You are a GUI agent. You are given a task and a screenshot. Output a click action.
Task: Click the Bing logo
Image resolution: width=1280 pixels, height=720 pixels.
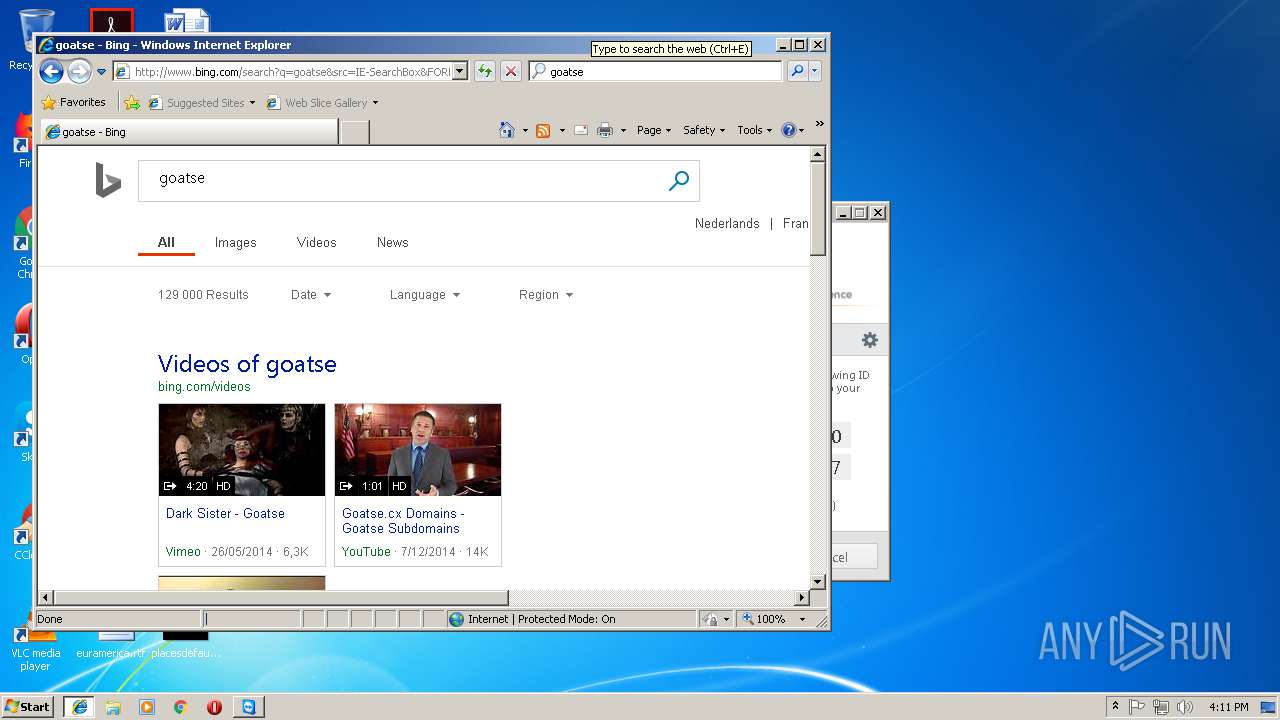pos(108,180)
